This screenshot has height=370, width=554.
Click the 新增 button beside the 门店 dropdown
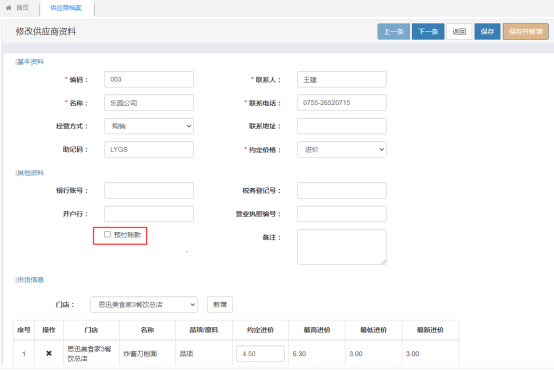click(x=220, y=305)
